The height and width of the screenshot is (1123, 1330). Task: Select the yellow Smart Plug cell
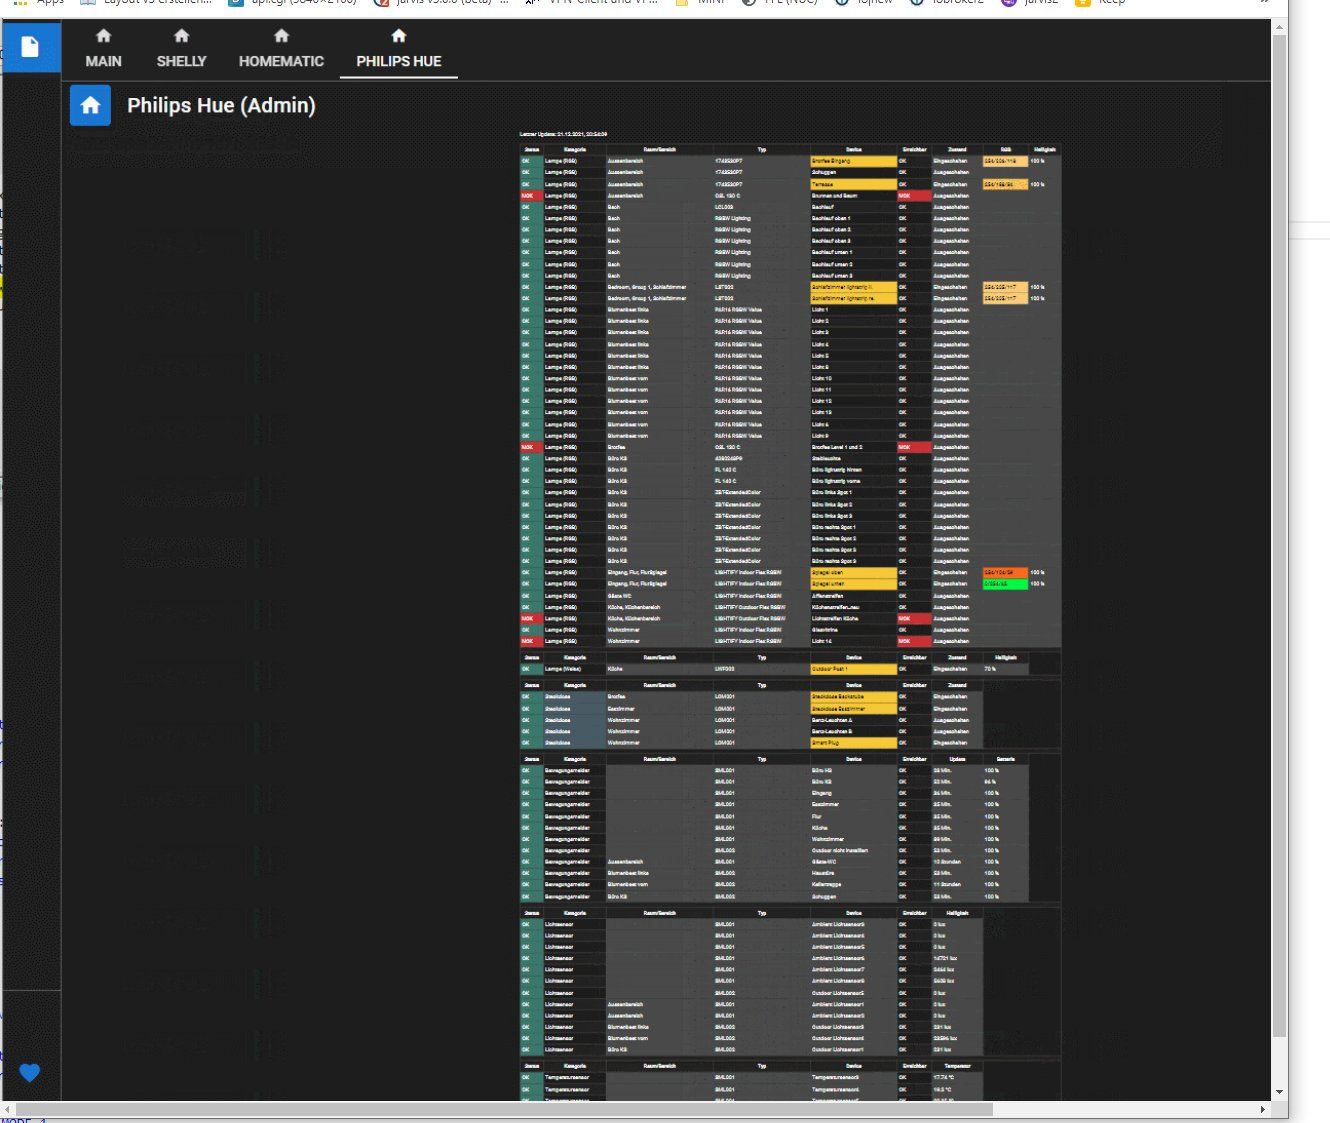pyautogui.click(x=853, y=743)
